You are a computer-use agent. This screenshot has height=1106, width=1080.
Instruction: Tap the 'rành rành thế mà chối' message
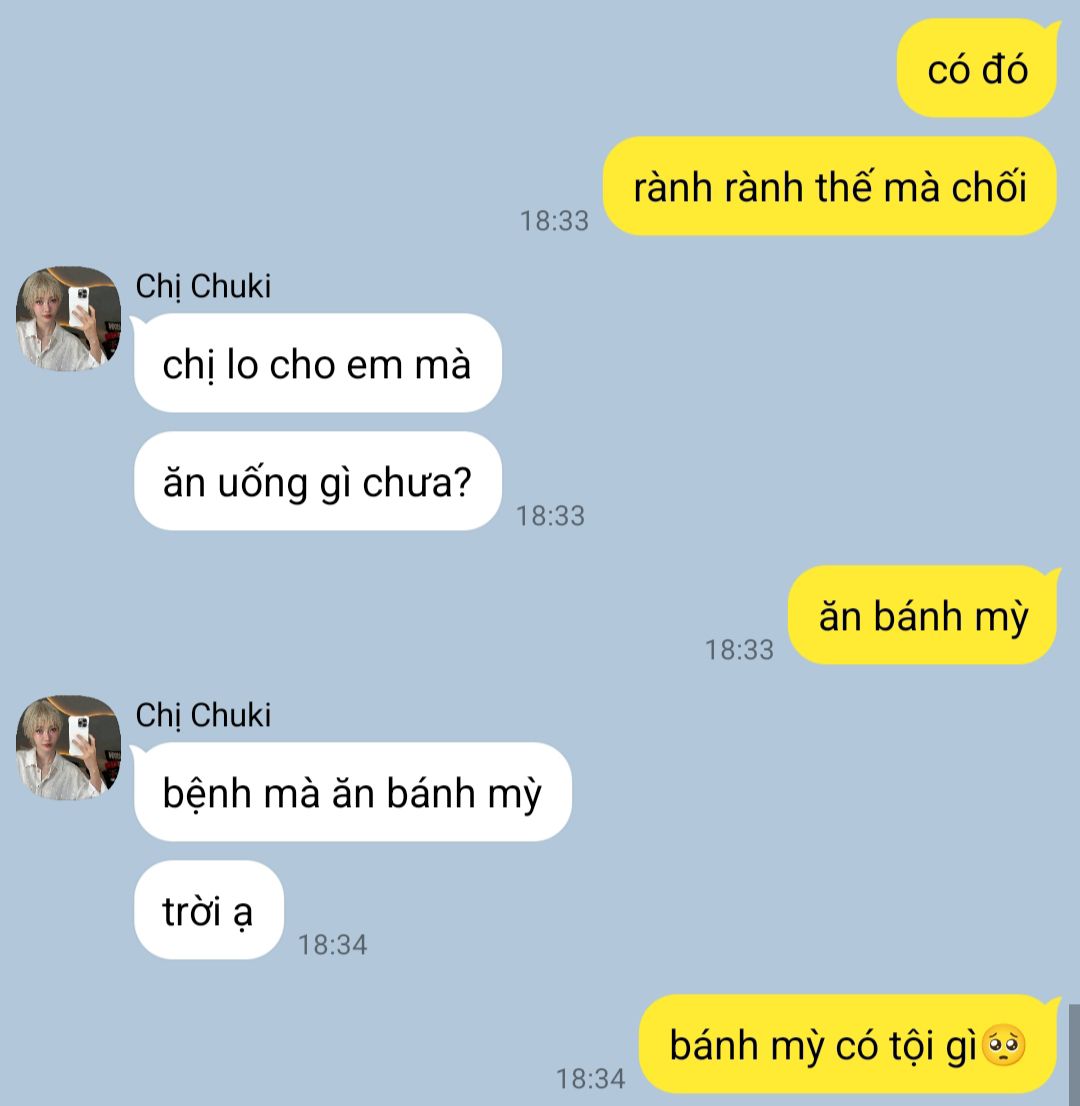(830, 186)
